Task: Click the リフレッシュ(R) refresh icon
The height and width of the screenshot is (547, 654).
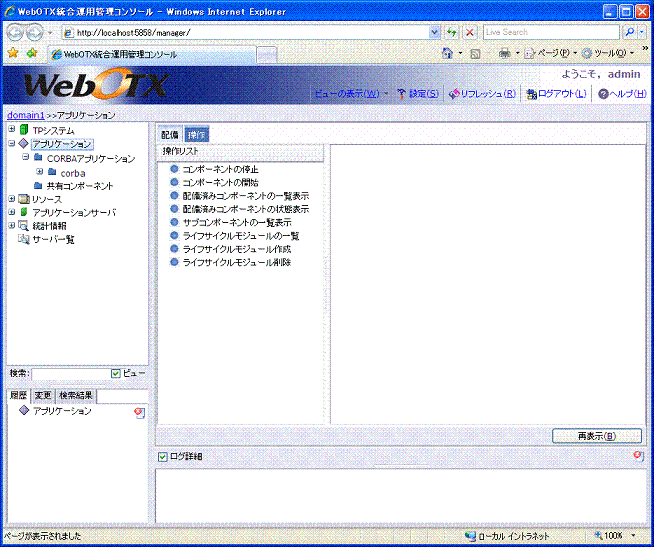Action: coord(454,94)
